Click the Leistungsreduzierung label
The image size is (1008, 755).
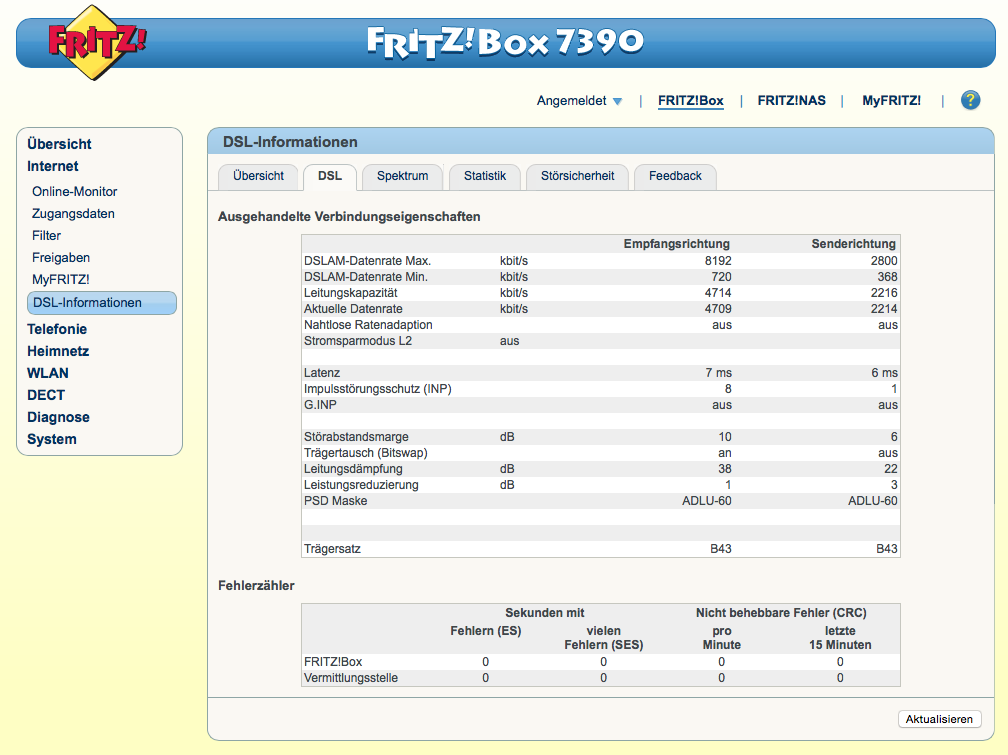361,485
